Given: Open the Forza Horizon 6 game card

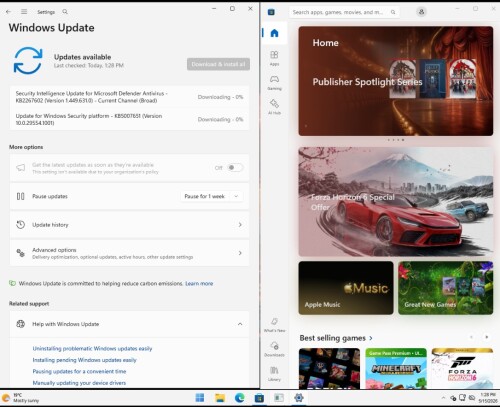Looking at the screenshot, I should click(x=462, y=368).
